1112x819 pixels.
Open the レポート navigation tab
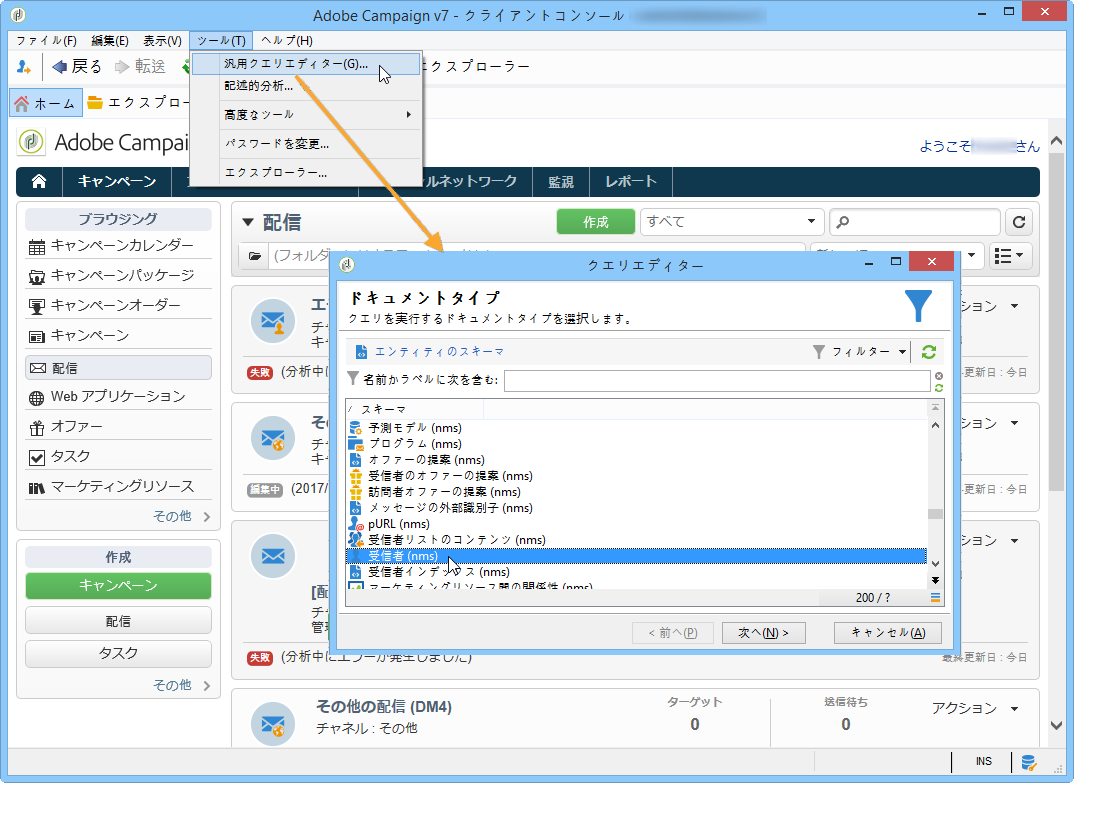click(x=630, y=182)
